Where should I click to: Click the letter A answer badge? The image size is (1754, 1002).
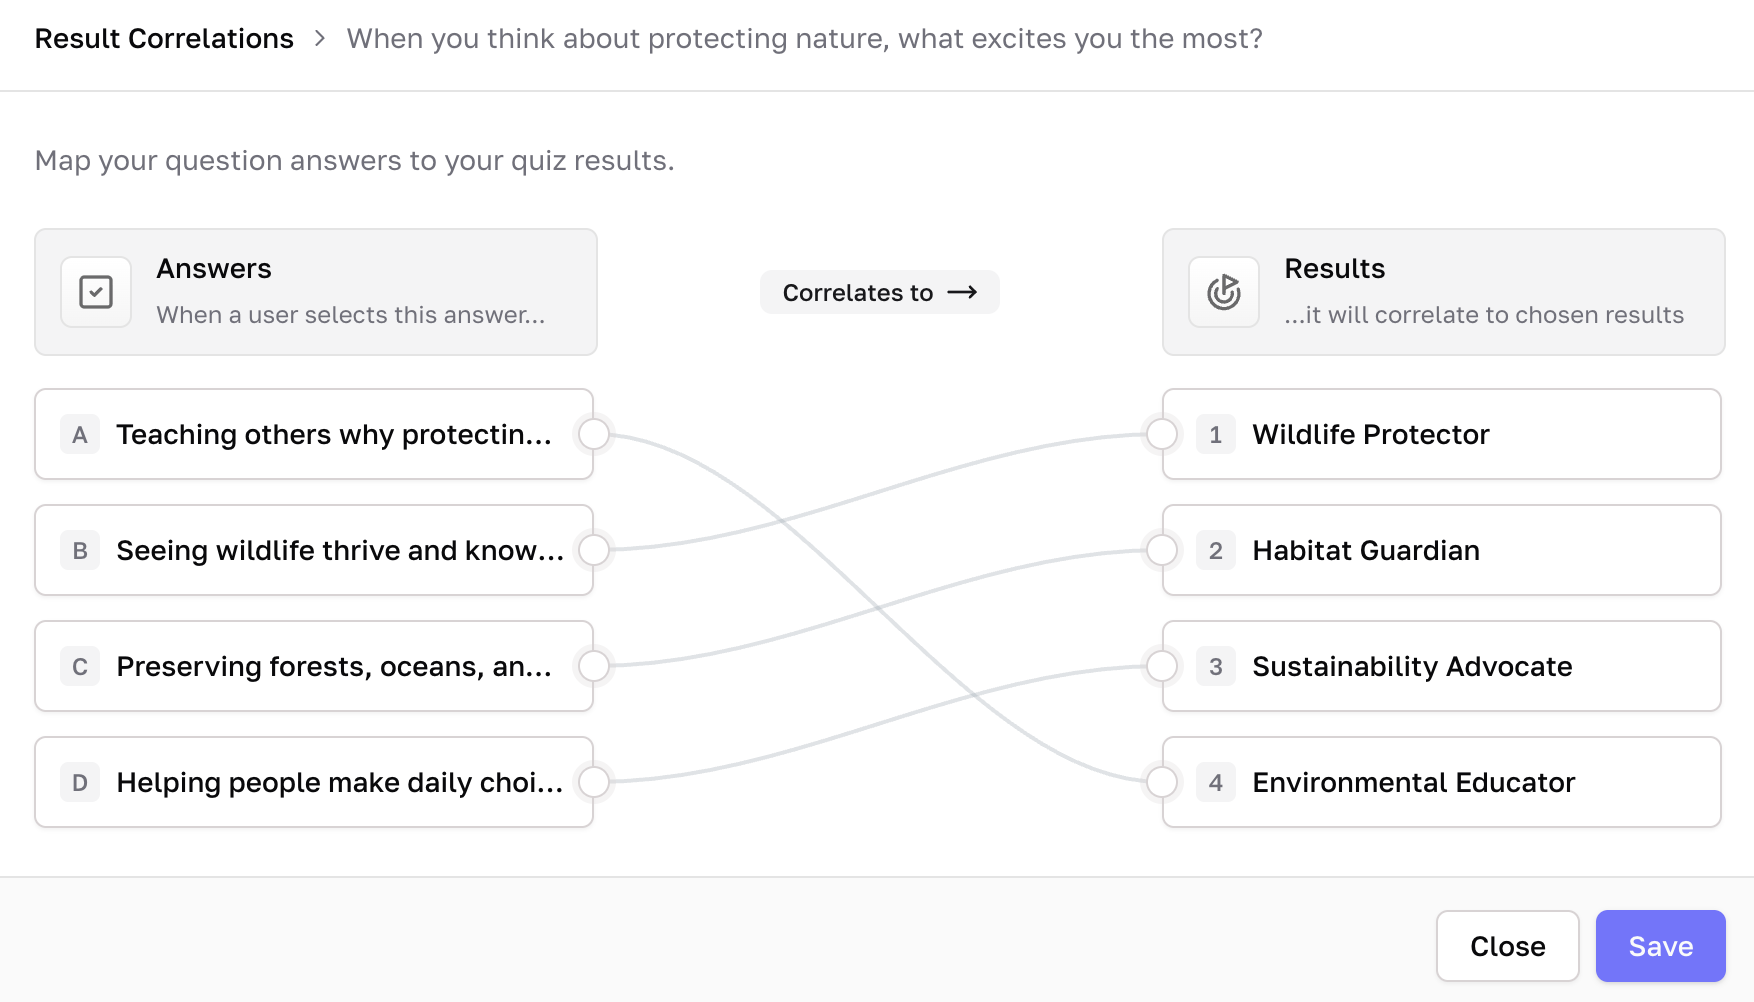point(80,435)
